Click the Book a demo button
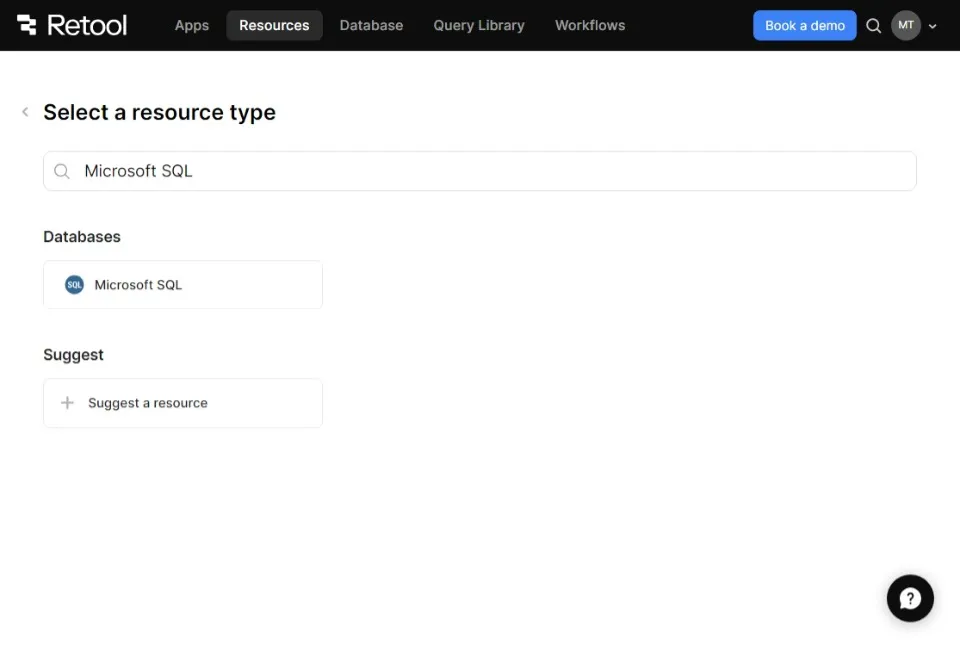 pyautogui.click(x=805, y=25)
